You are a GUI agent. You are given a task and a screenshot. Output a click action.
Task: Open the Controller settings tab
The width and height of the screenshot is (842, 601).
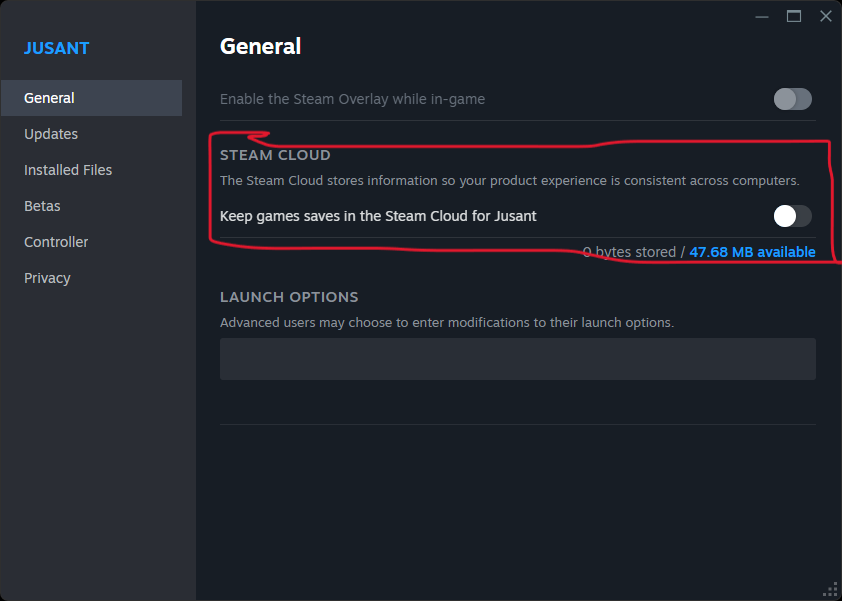point(56,242)
